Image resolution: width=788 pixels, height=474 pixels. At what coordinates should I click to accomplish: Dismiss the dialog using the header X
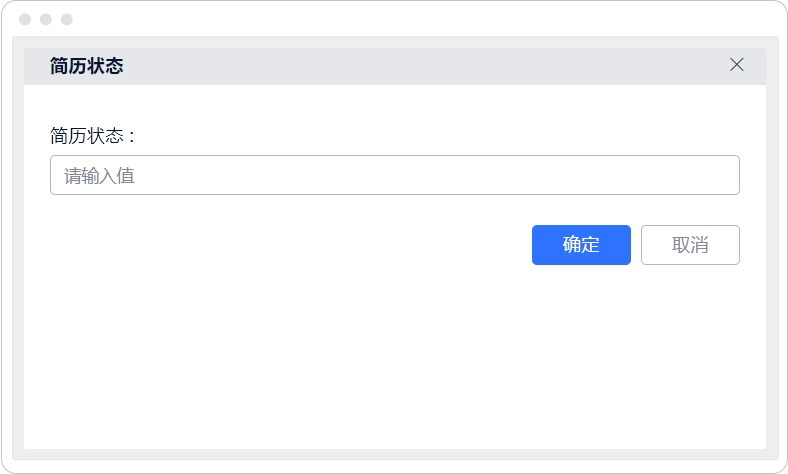(737, 65)
